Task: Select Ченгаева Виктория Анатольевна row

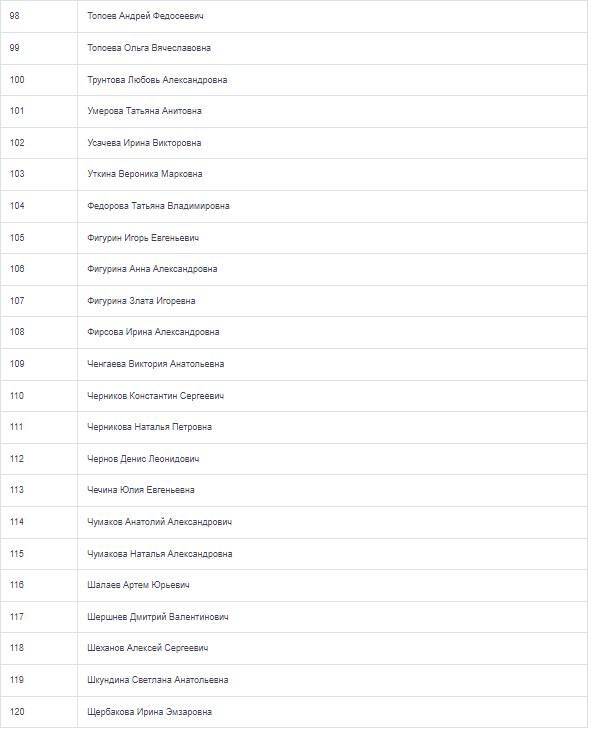Action: 294,364
